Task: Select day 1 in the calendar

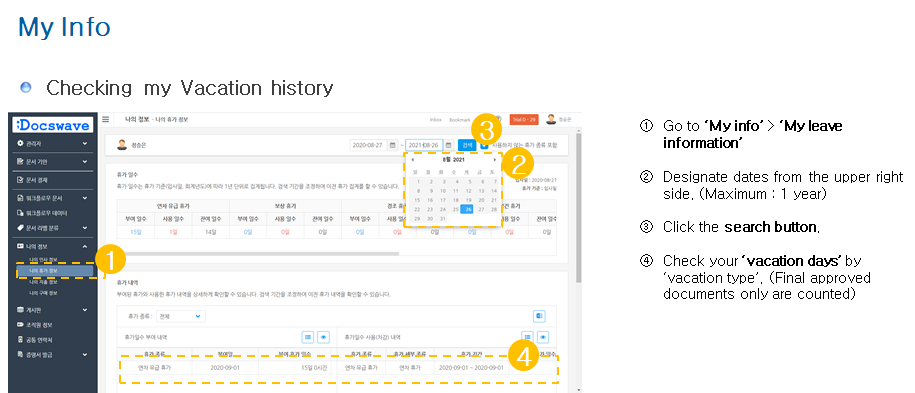Action: 417,181
